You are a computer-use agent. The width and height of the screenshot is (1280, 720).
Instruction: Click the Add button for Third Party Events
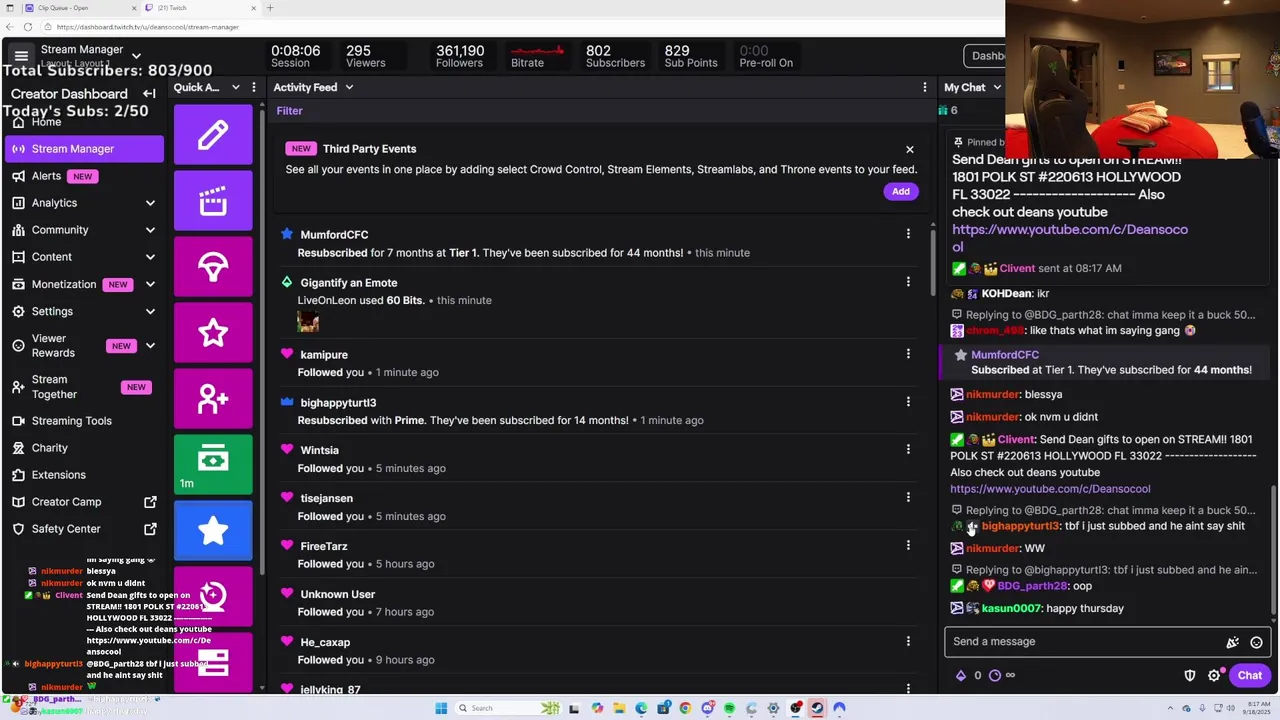[901, 192]
